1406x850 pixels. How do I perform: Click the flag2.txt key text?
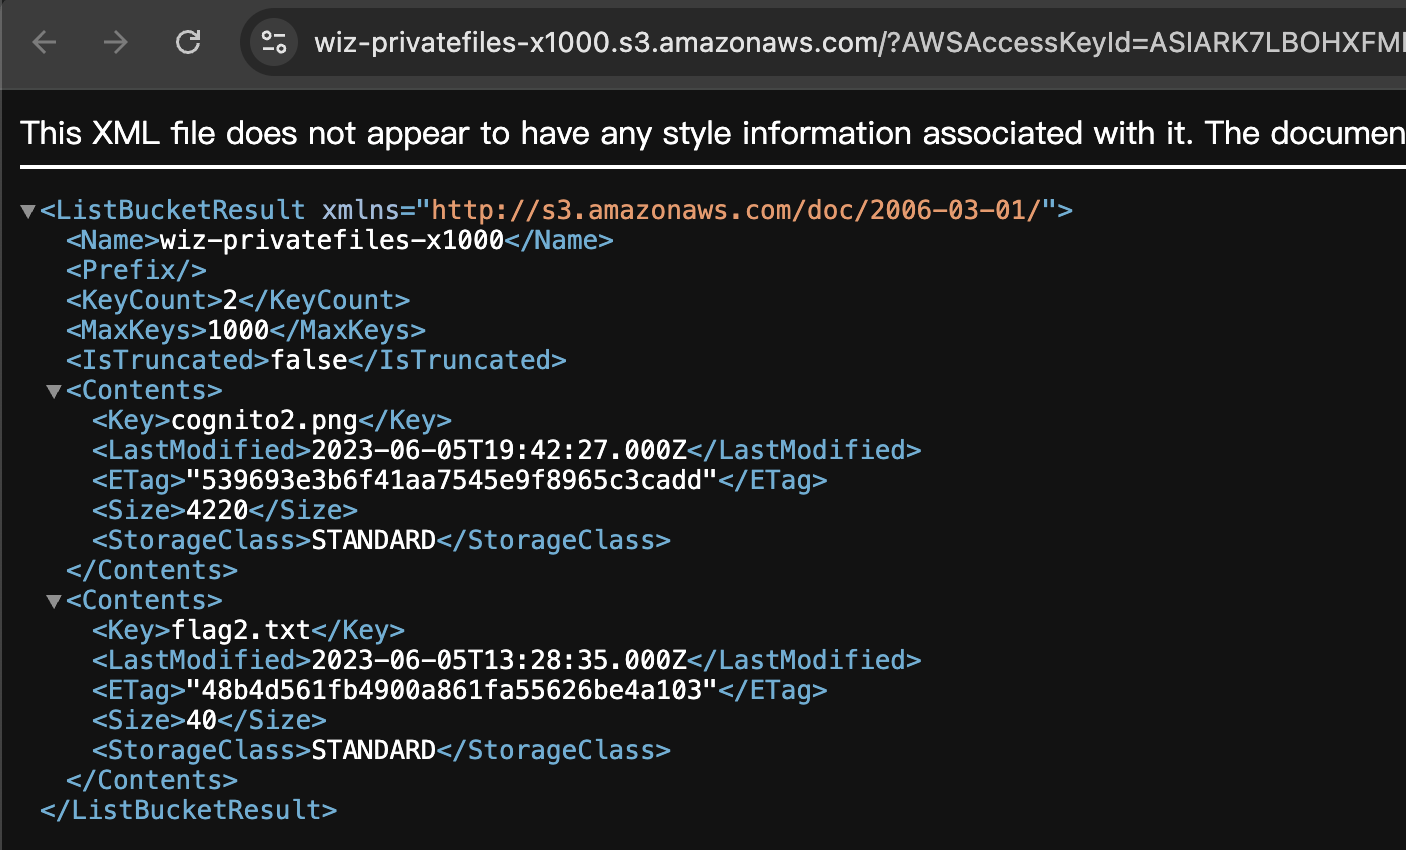tap(241, 630)
